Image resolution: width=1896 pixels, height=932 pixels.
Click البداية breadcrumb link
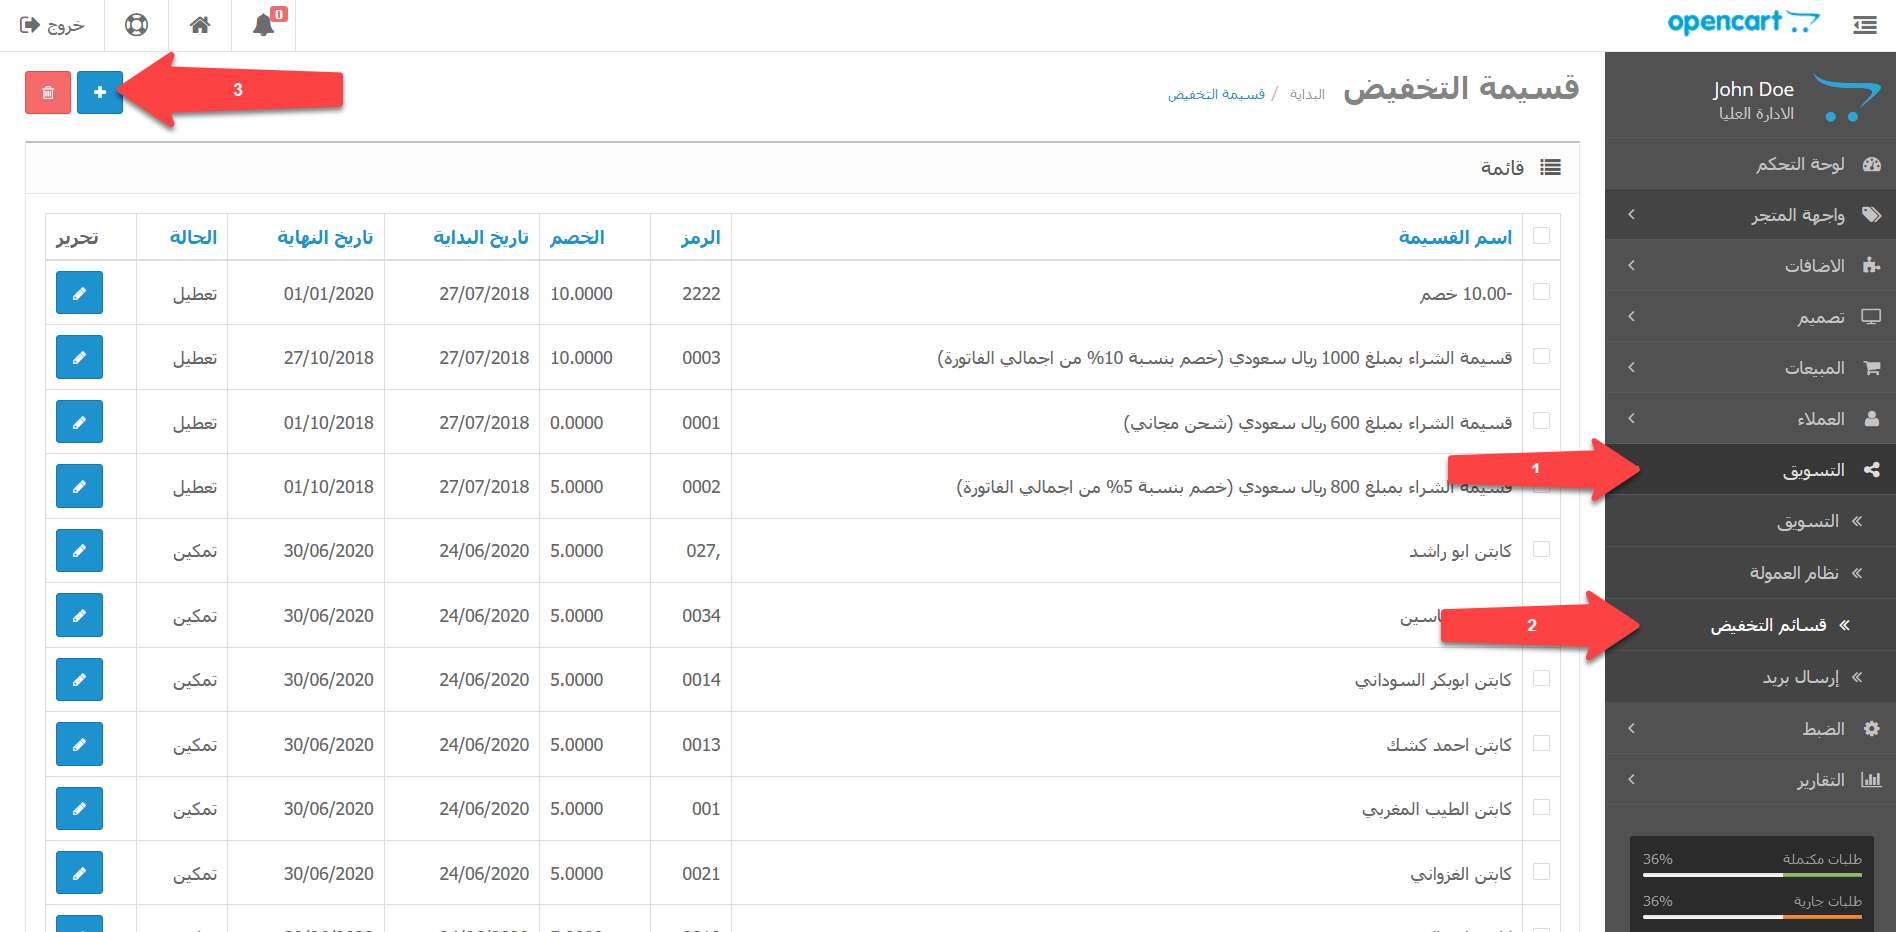1306,95
